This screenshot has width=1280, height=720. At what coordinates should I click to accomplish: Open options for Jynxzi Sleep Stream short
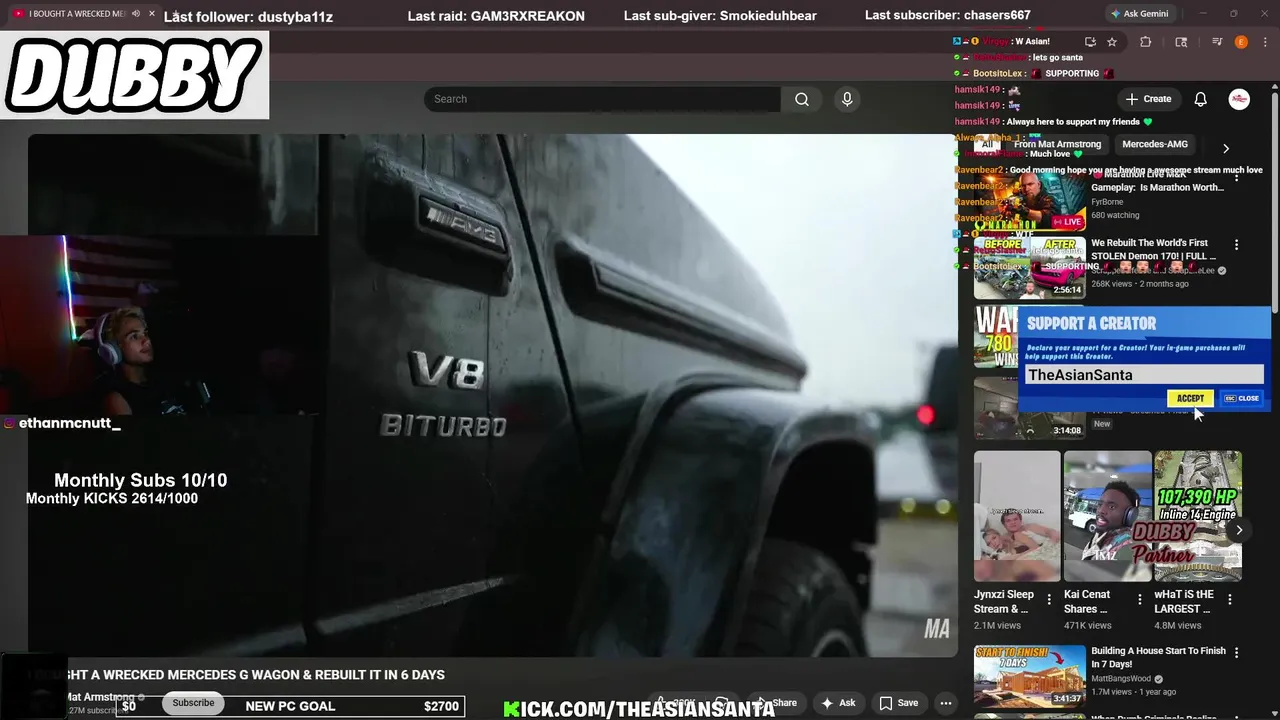pos(1049,600)
